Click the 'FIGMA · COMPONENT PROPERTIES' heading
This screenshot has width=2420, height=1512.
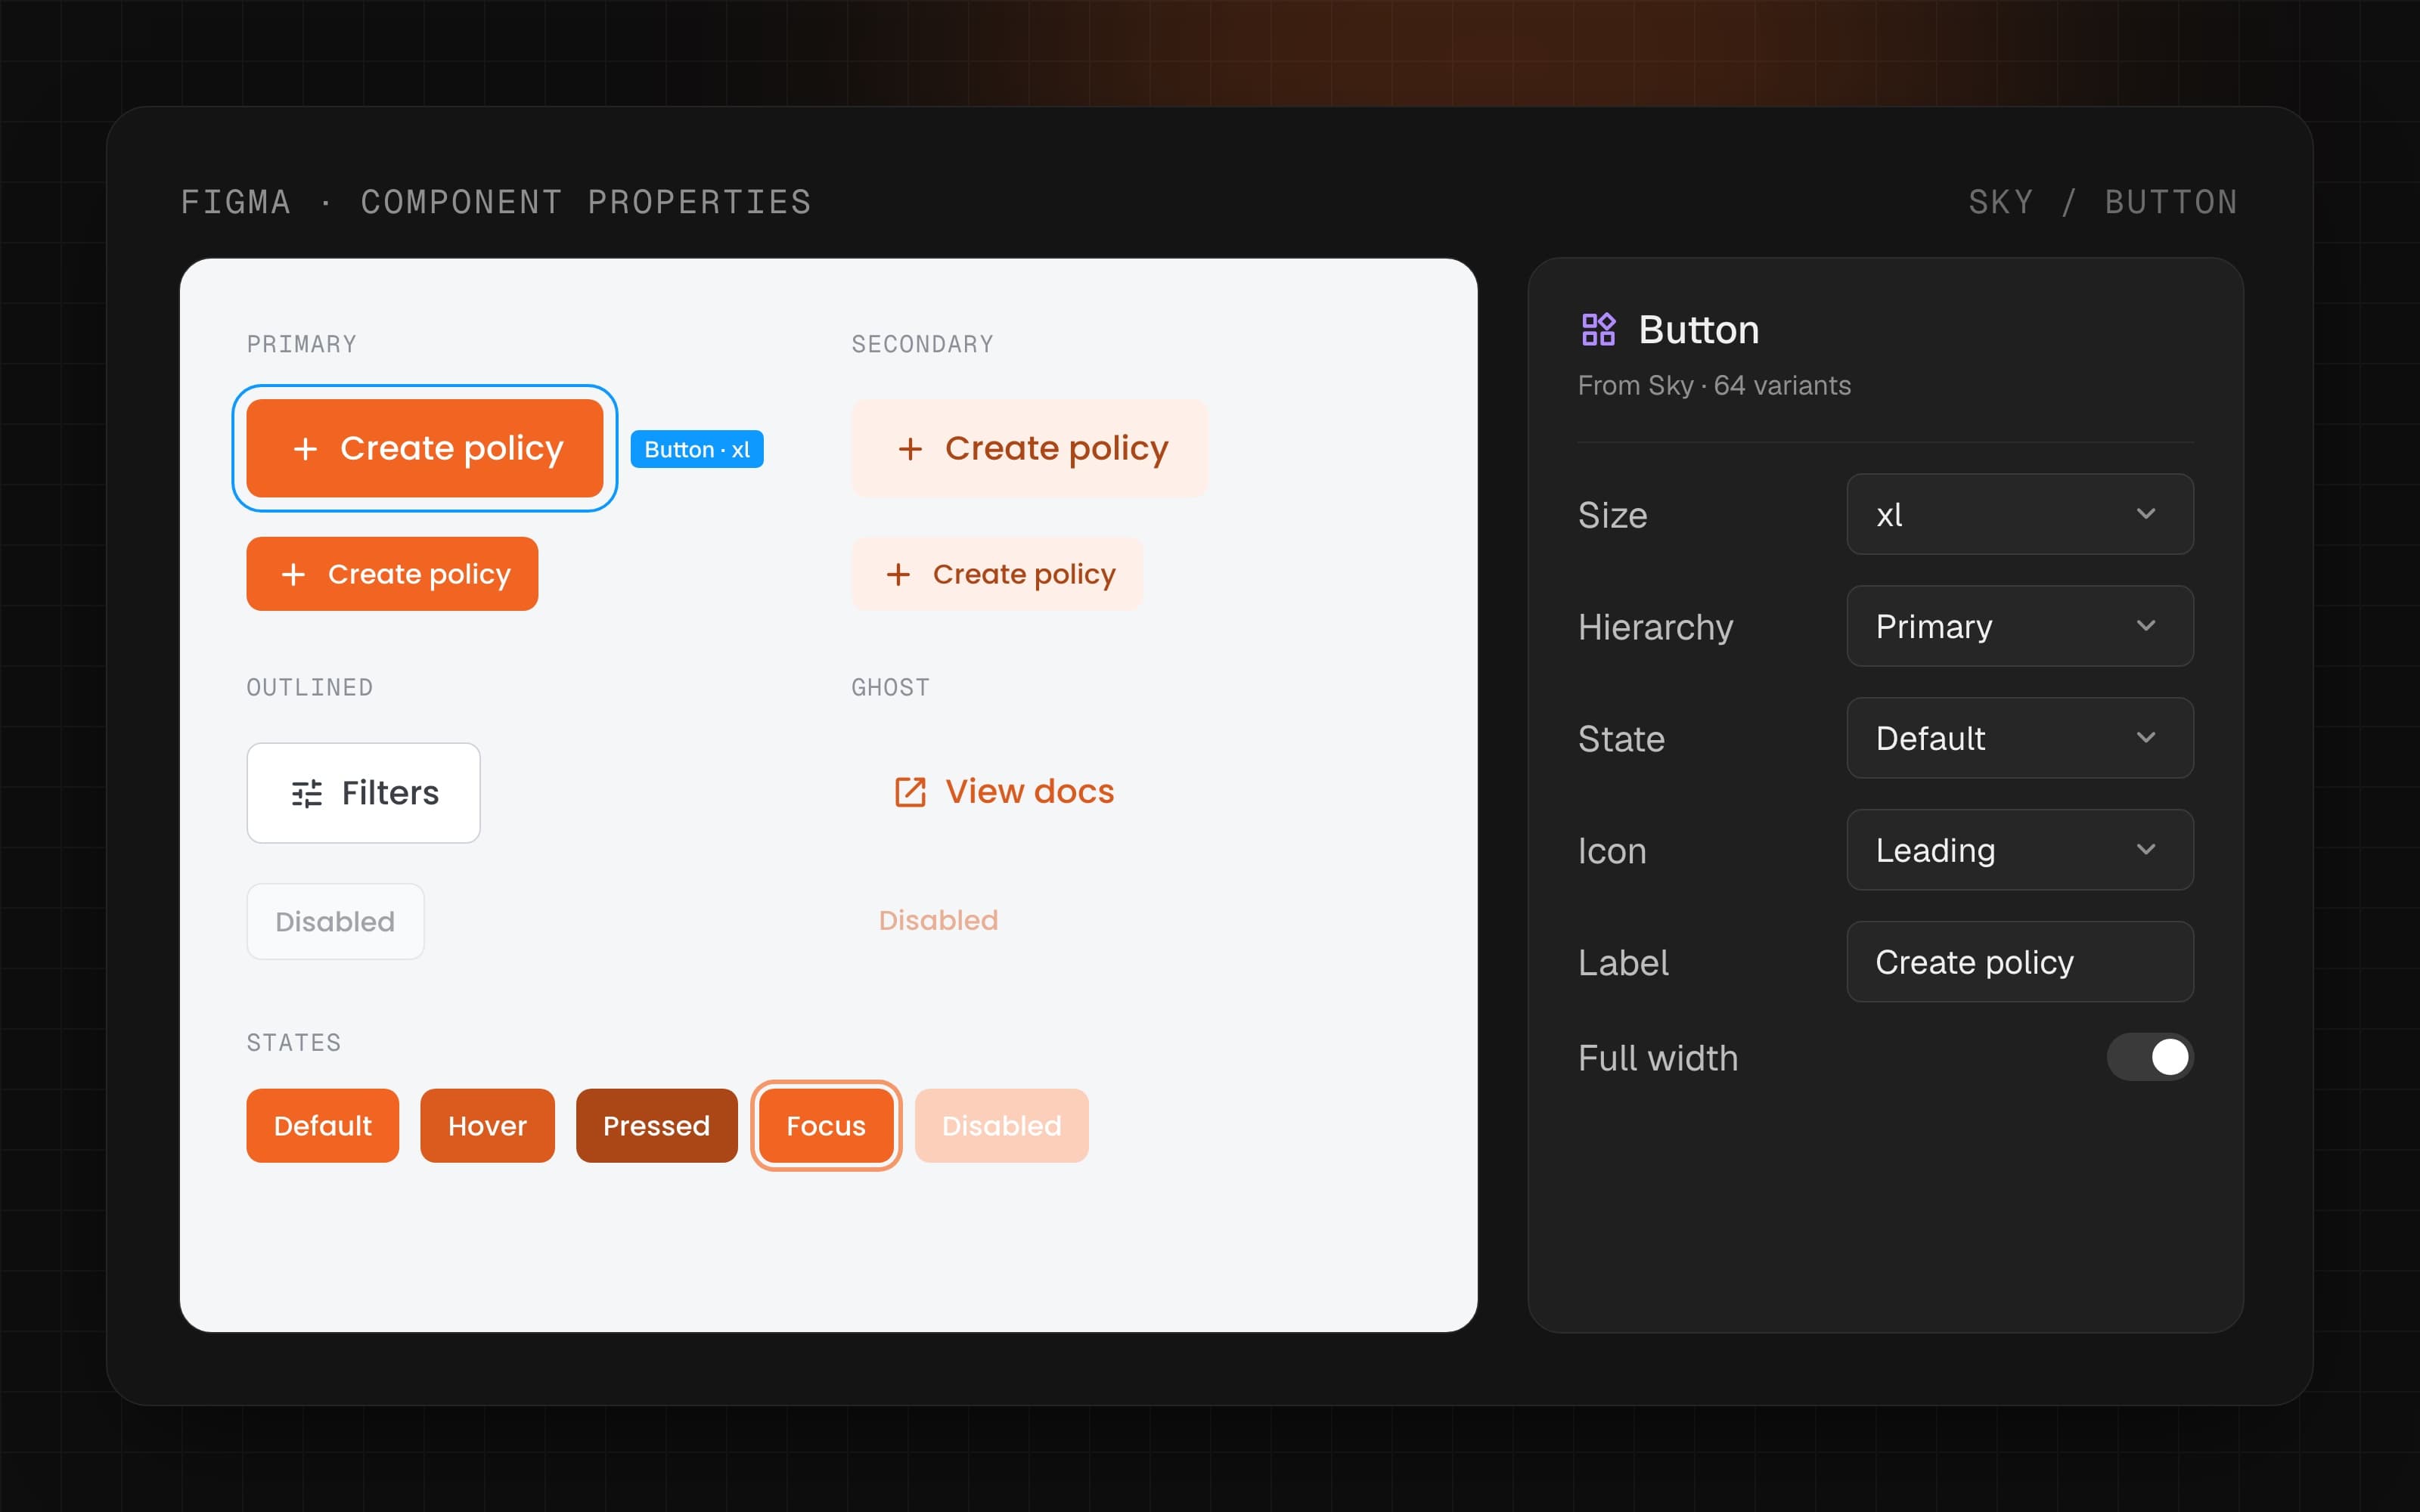point(496,202)
